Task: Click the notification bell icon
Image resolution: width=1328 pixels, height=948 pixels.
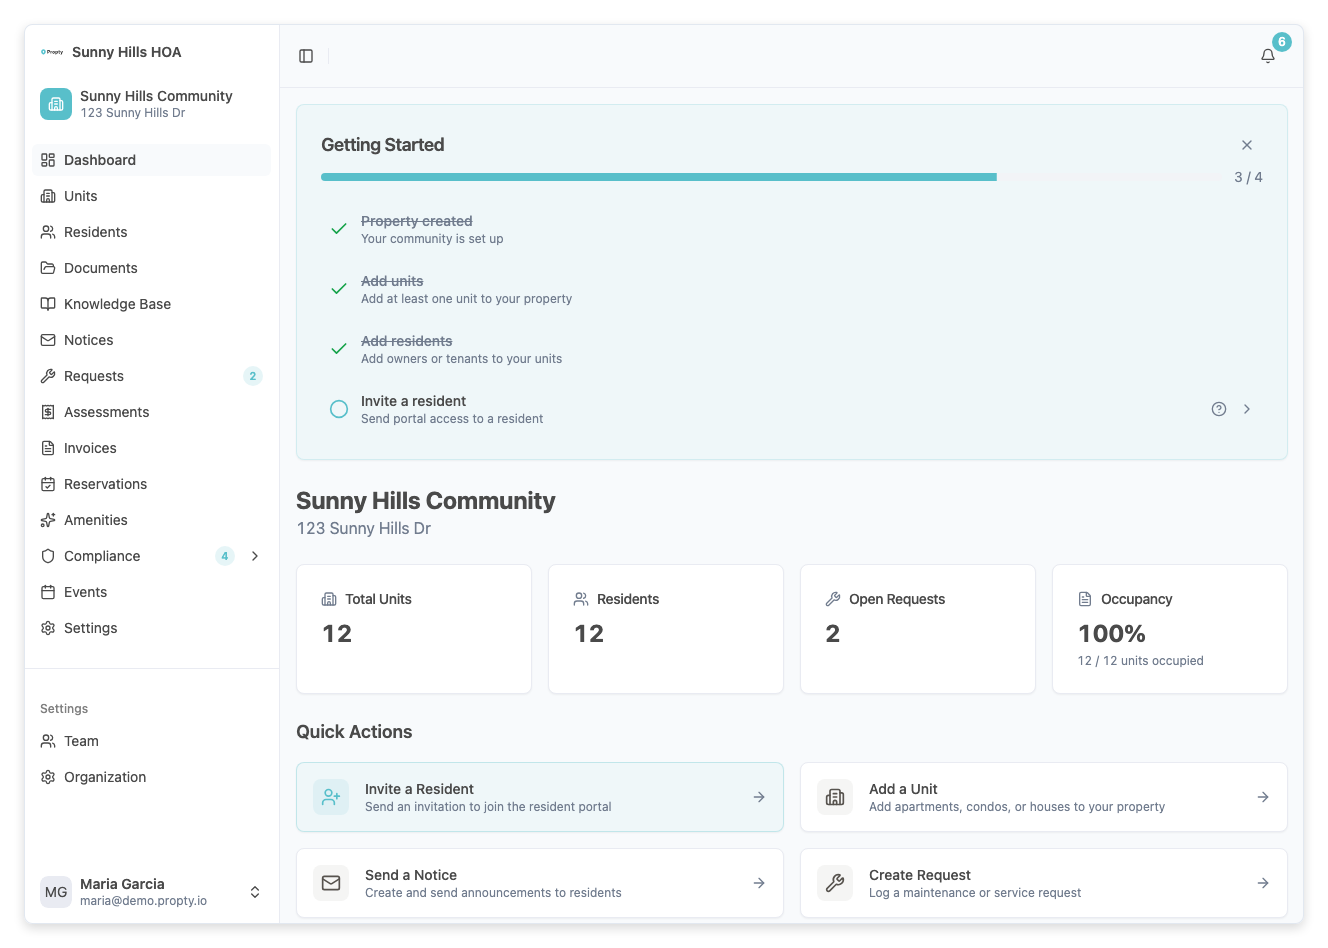Action: (1267, 56)
